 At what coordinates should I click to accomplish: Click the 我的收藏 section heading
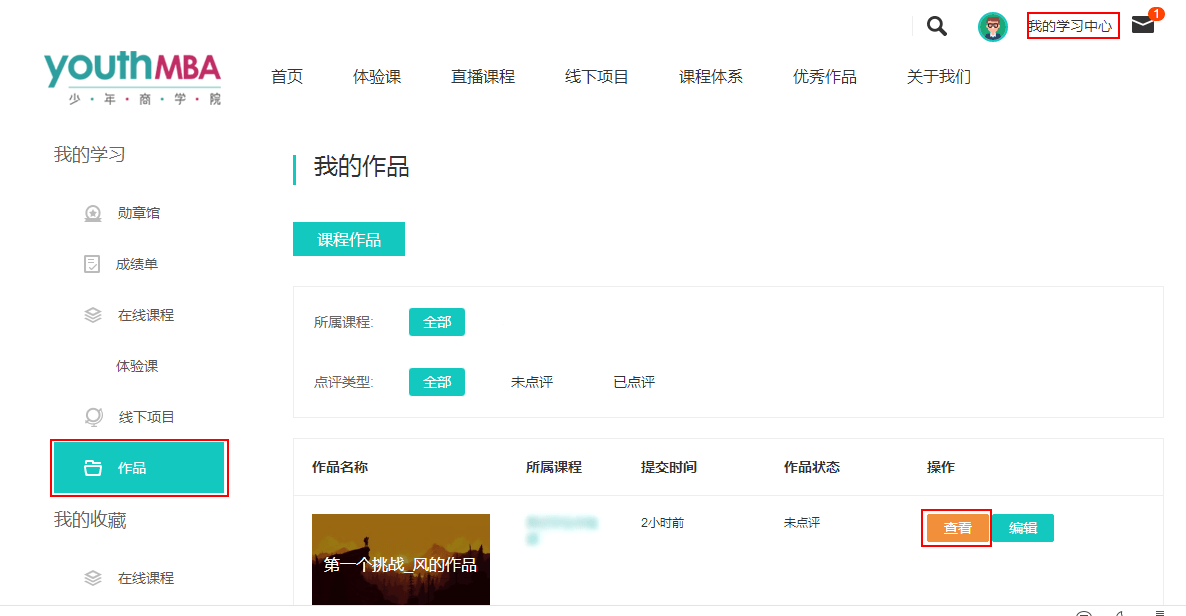click(x=90, y=520)
